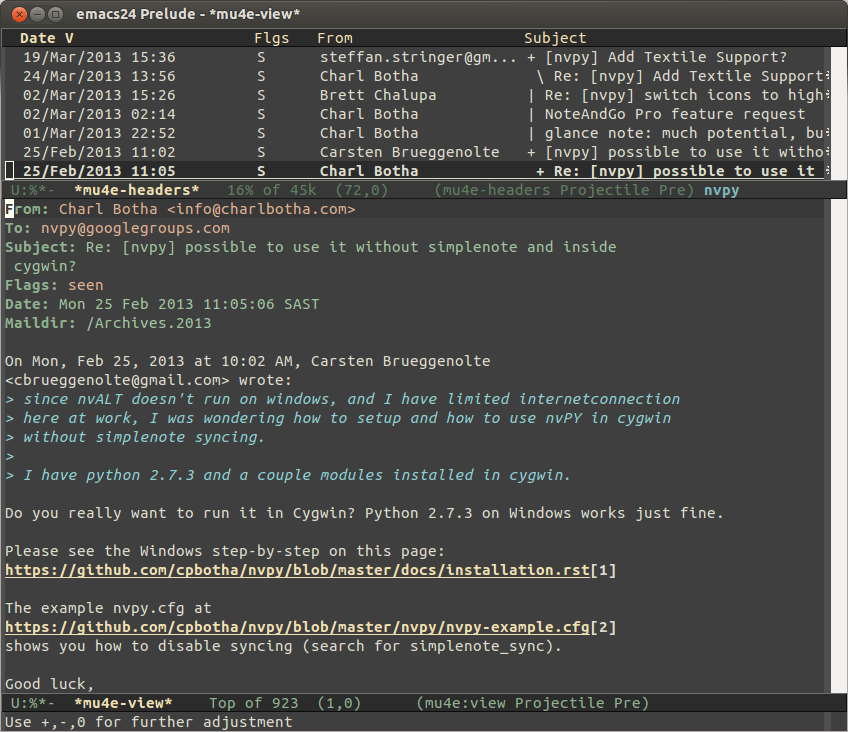Select the message dated 19/Mar/2013 15:36
This screenshot has height=732, width=848.
(x=100, y=57)
